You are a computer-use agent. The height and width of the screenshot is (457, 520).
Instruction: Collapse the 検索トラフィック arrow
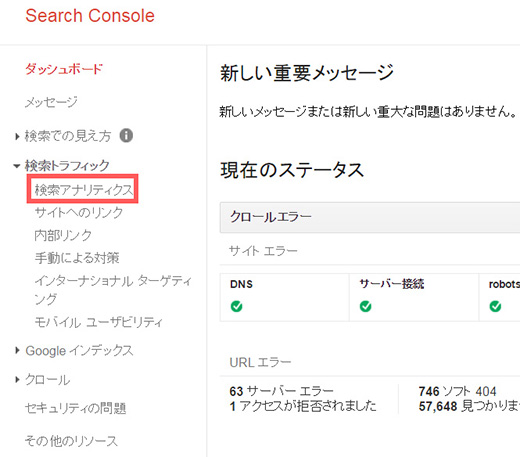tap(16, 166)
